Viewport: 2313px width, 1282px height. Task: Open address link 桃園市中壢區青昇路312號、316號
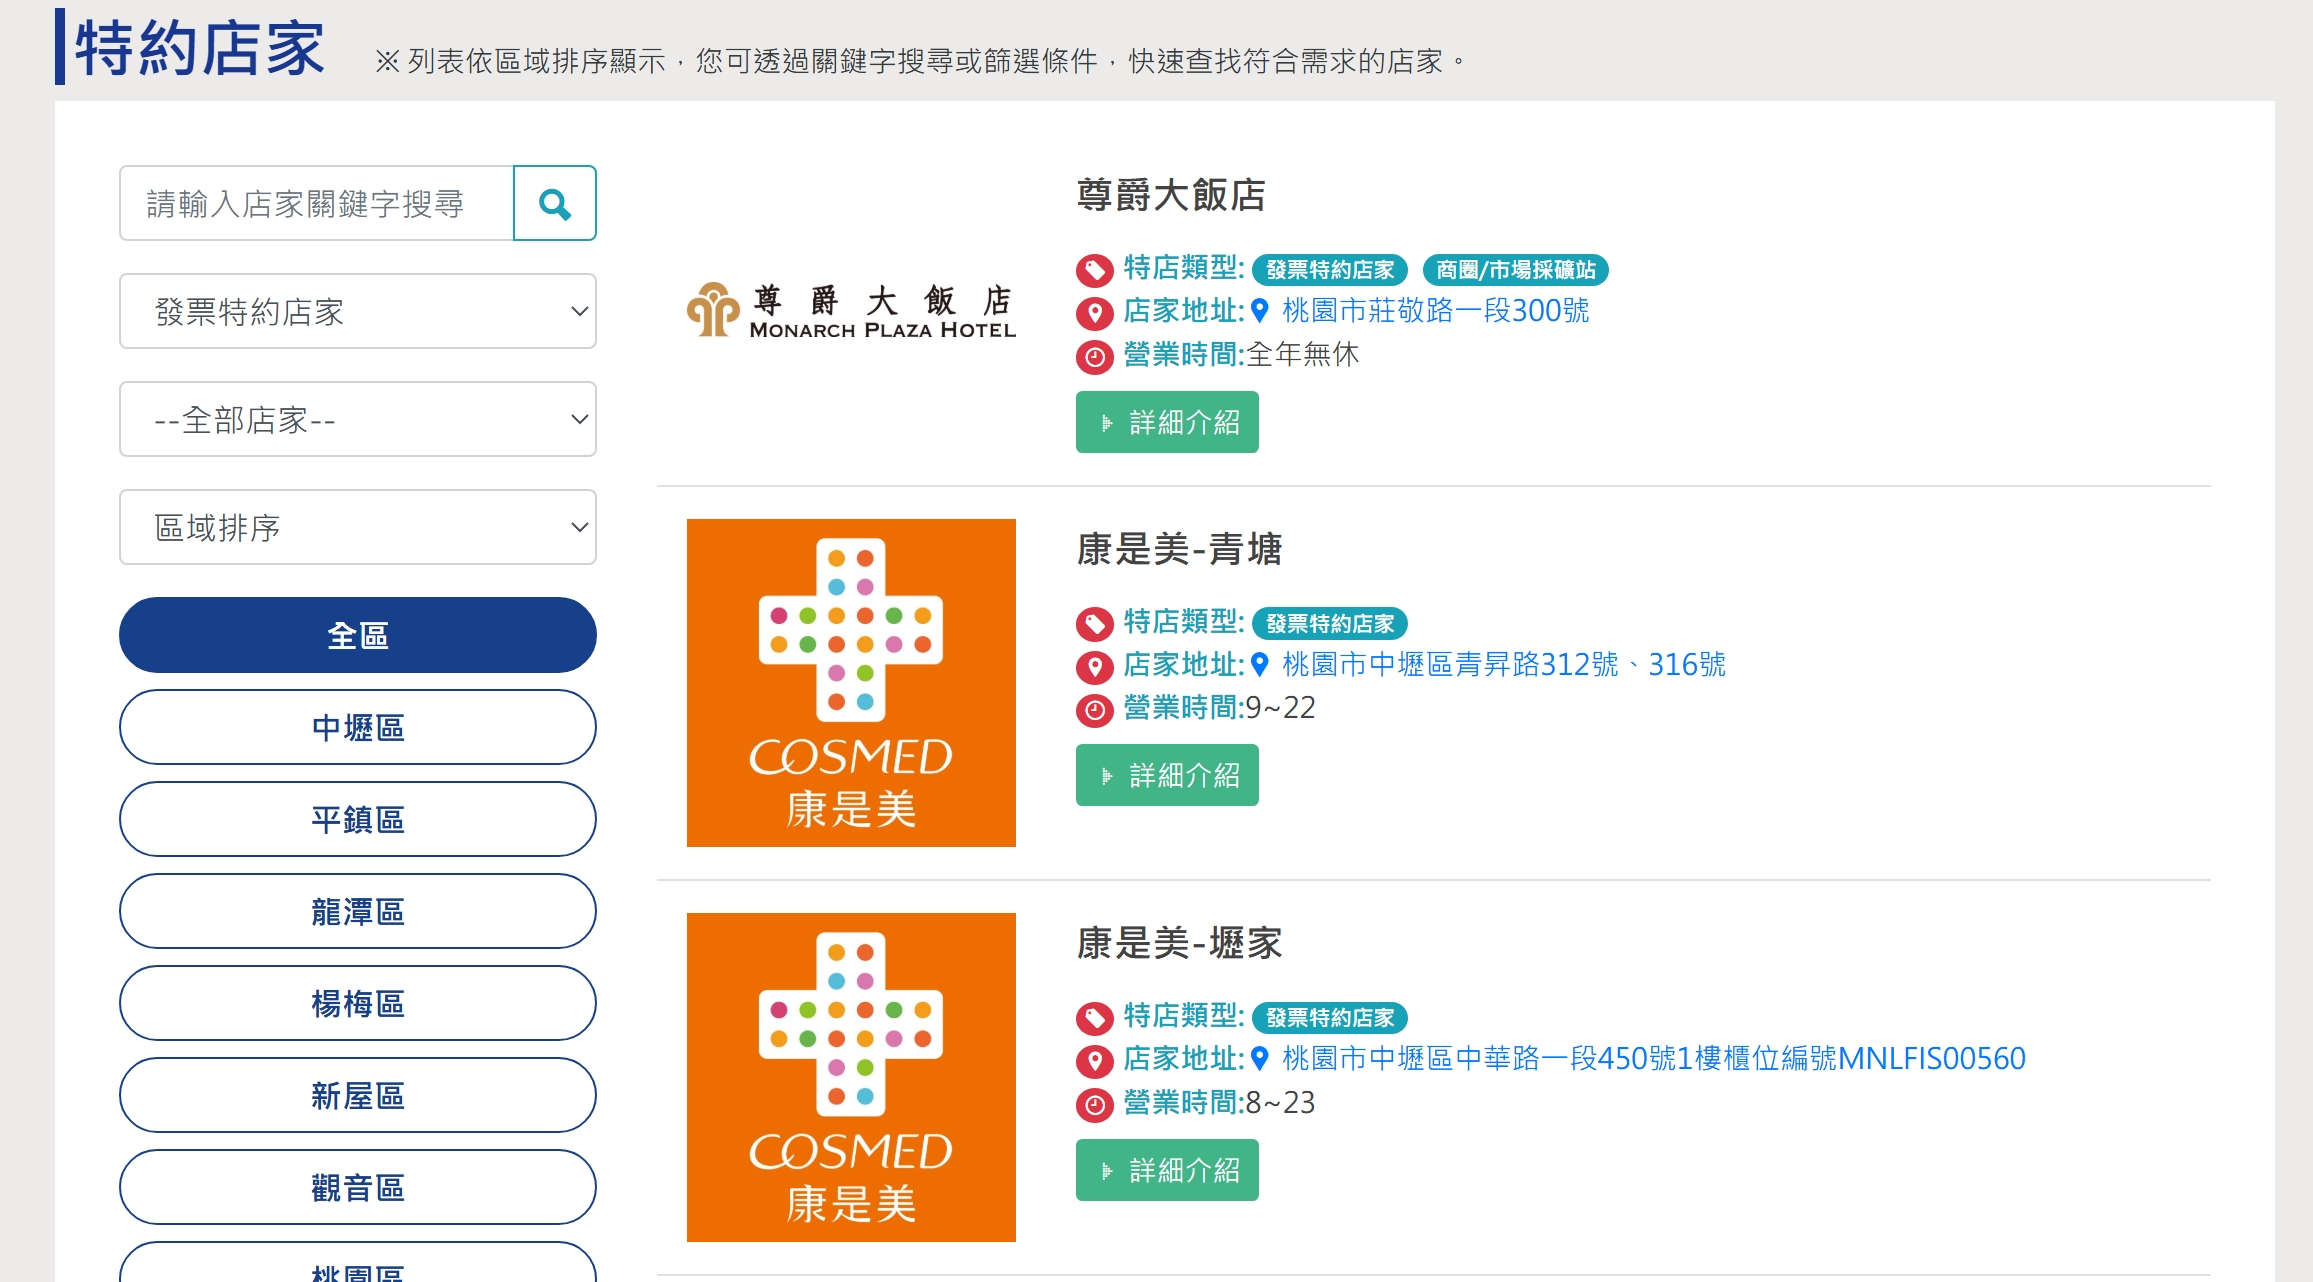1504,665
